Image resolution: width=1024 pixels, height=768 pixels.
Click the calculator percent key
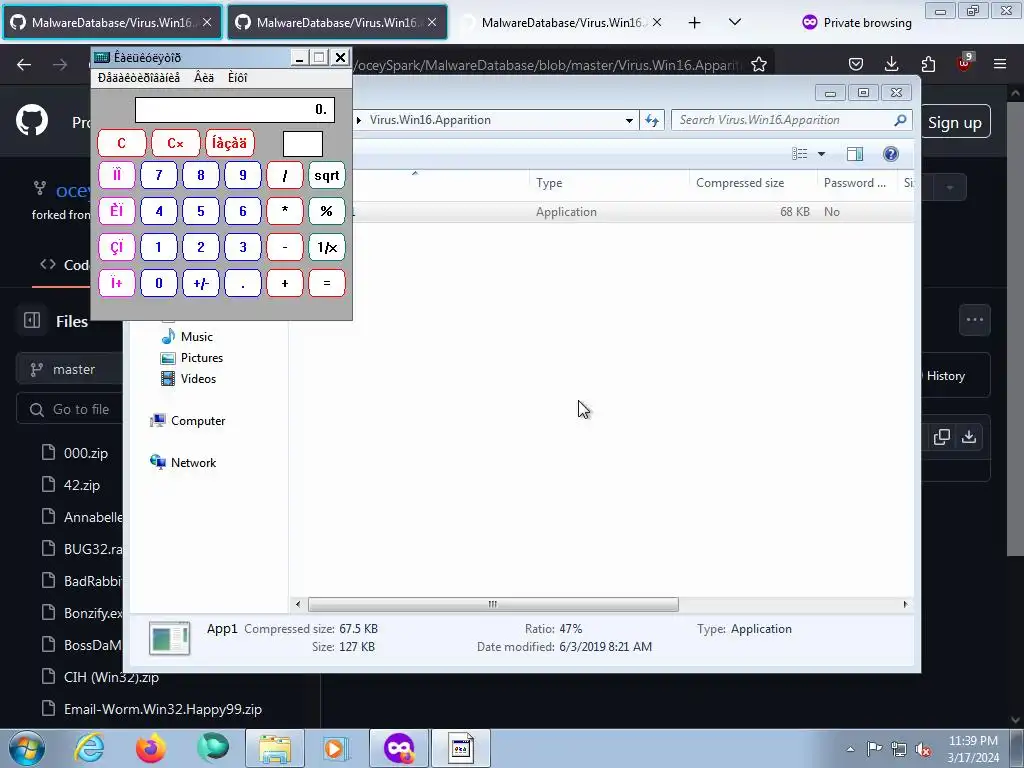point(327,211)
